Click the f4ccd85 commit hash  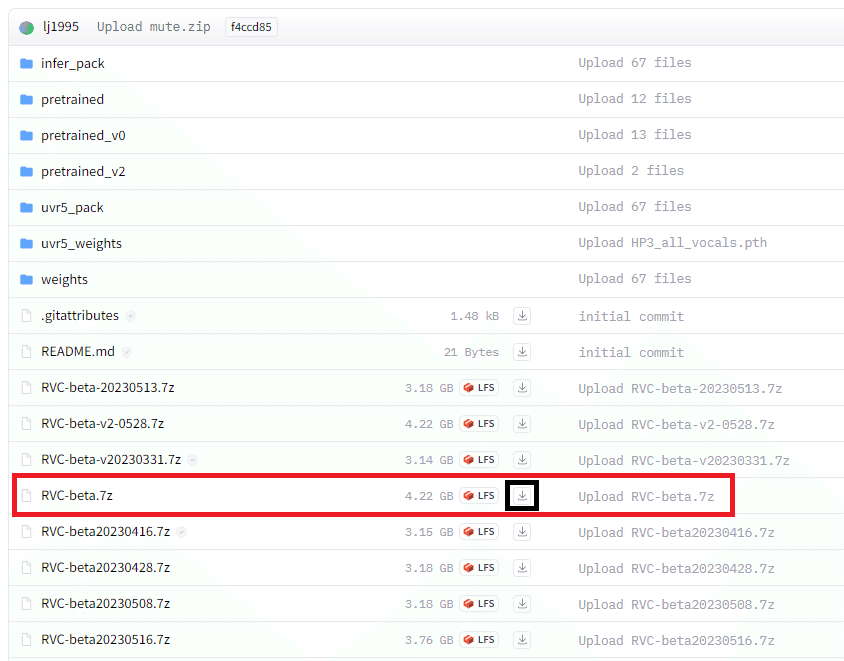pos(250,26)
